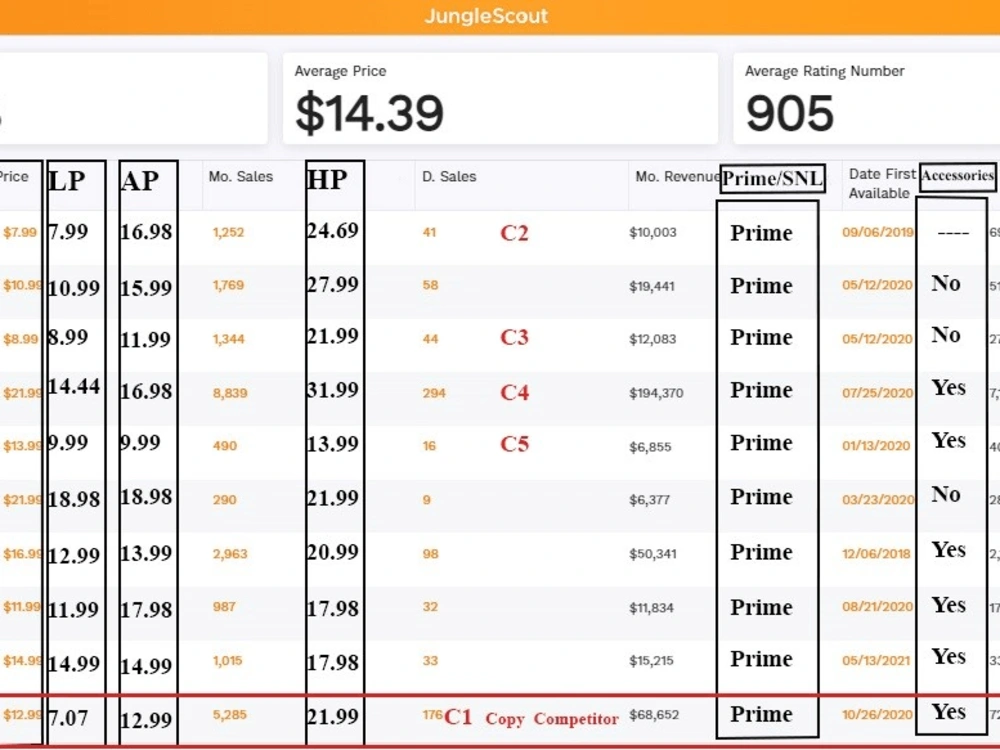Click the Prime/SNL header box
The height and width of the screenshot is (750, 1000).
tap(772, 179)
